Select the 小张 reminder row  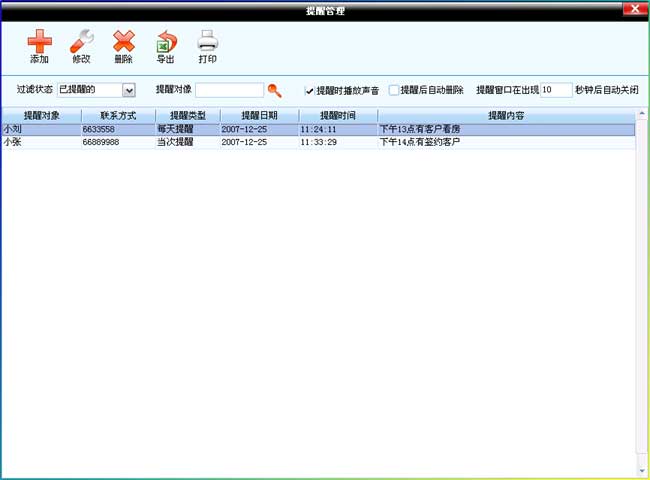[300, 143]
